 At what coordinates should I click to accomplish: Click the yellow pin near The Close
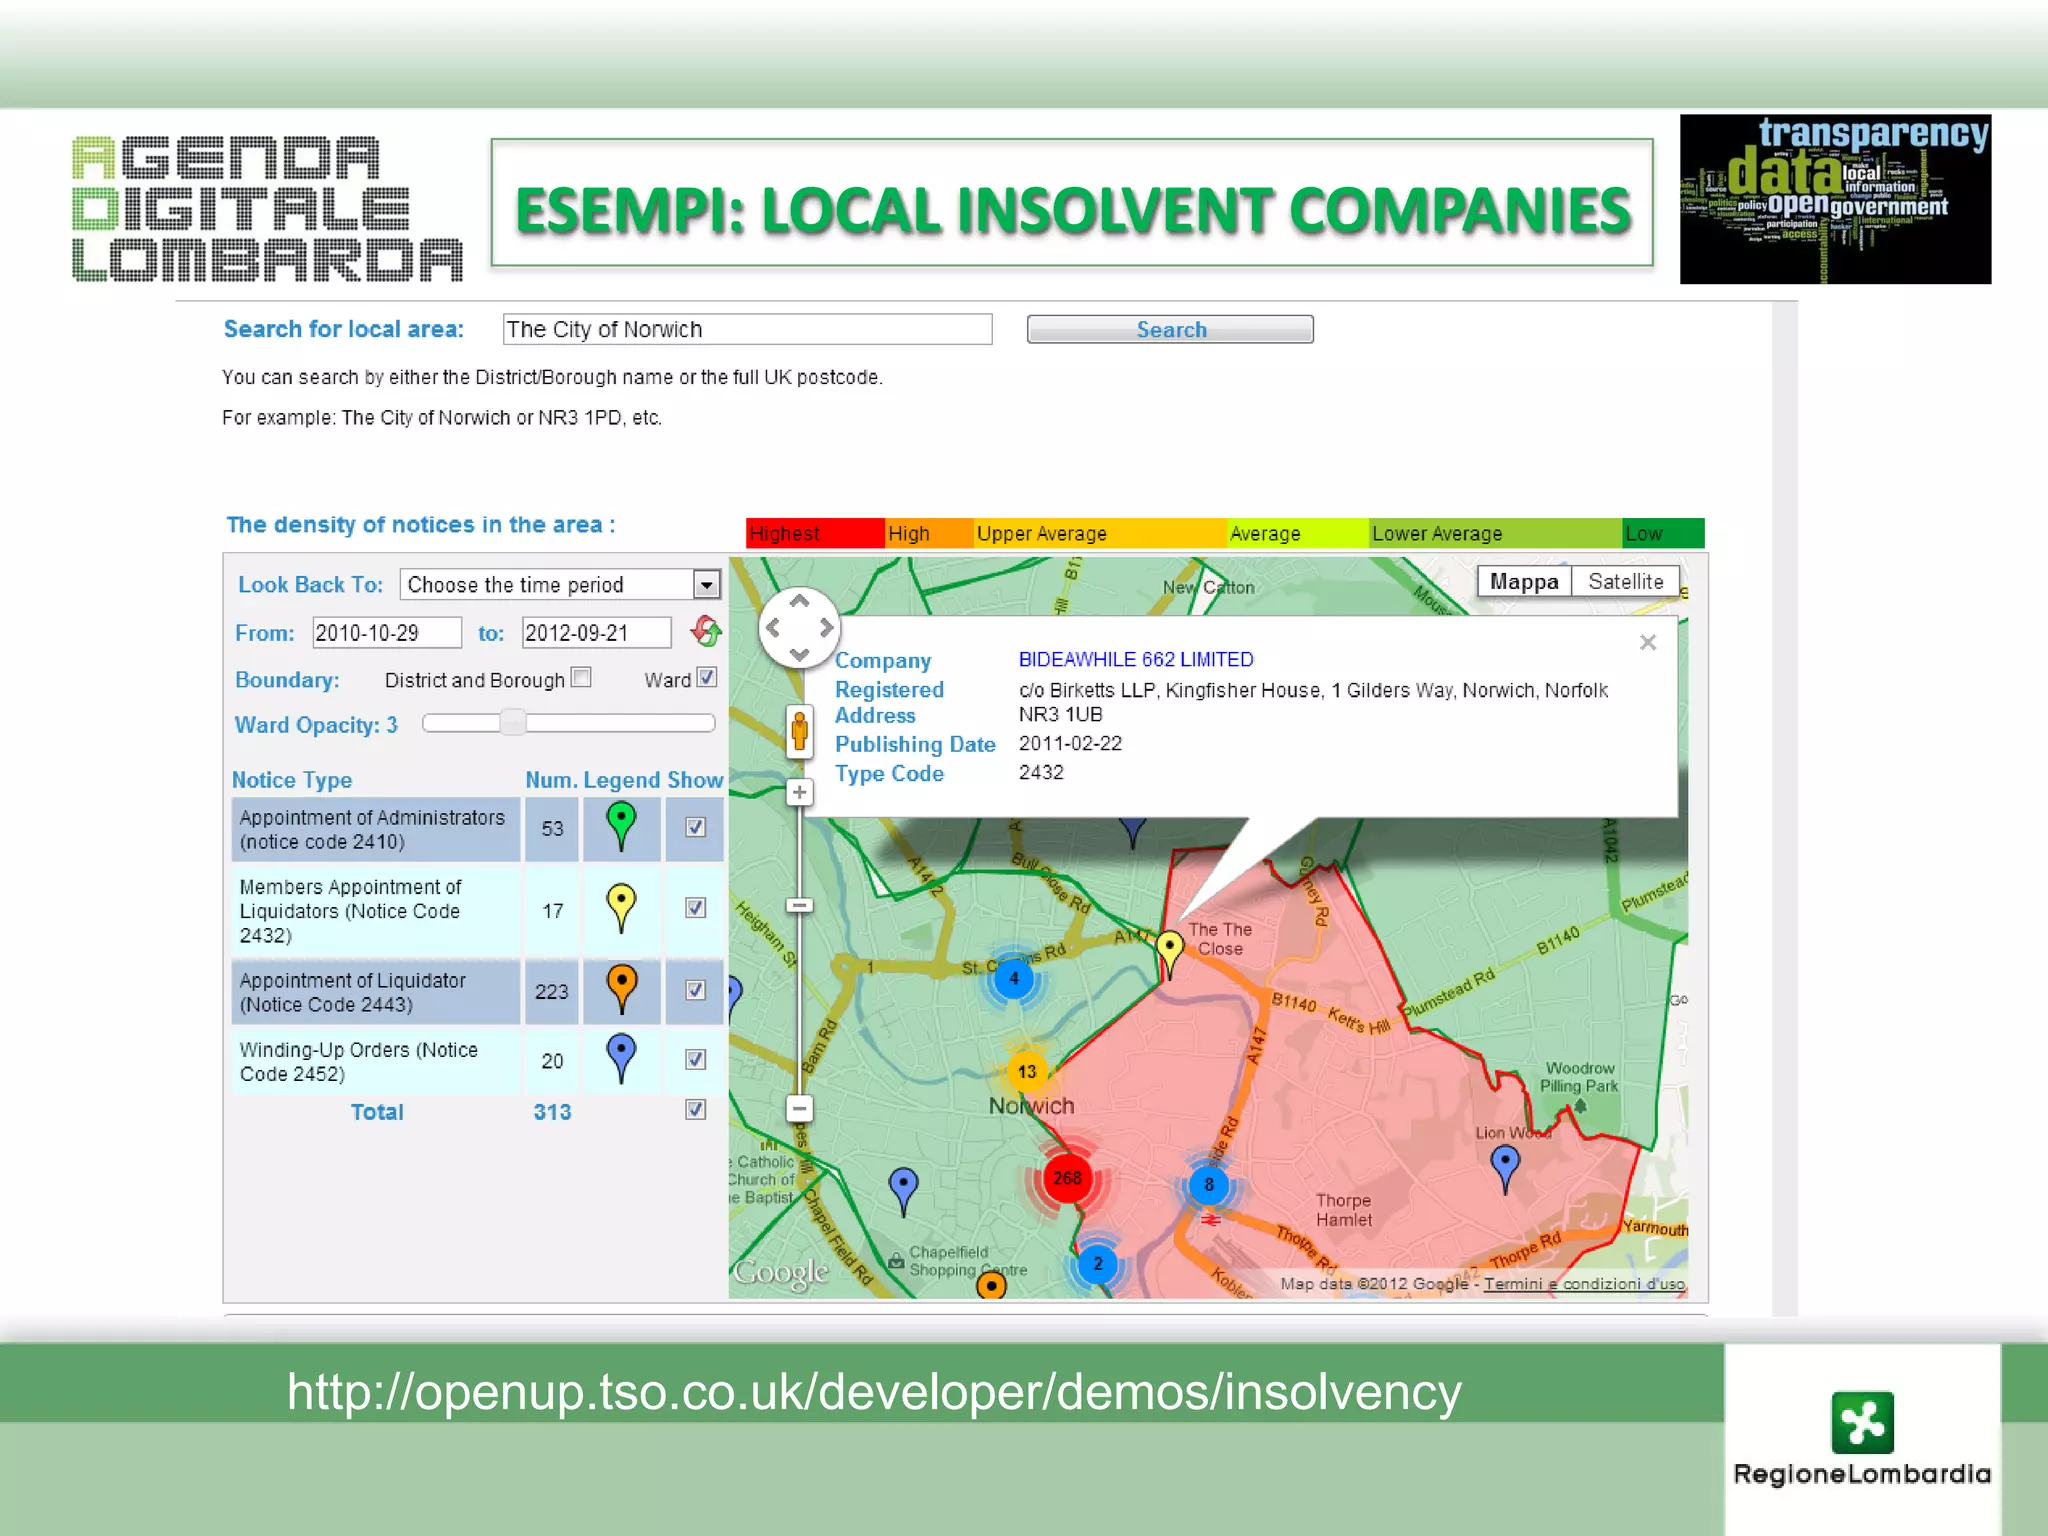click(1169, 947)
